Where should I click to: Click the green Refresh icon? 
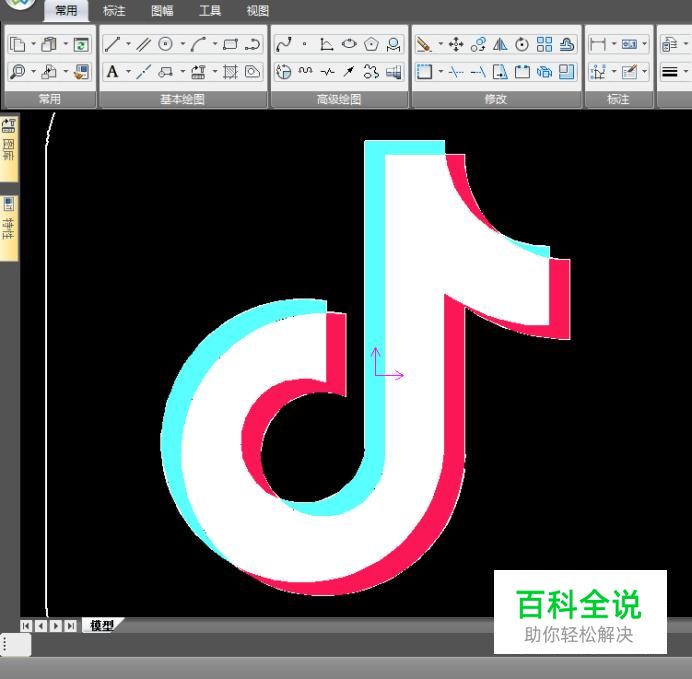click(81, 45)
